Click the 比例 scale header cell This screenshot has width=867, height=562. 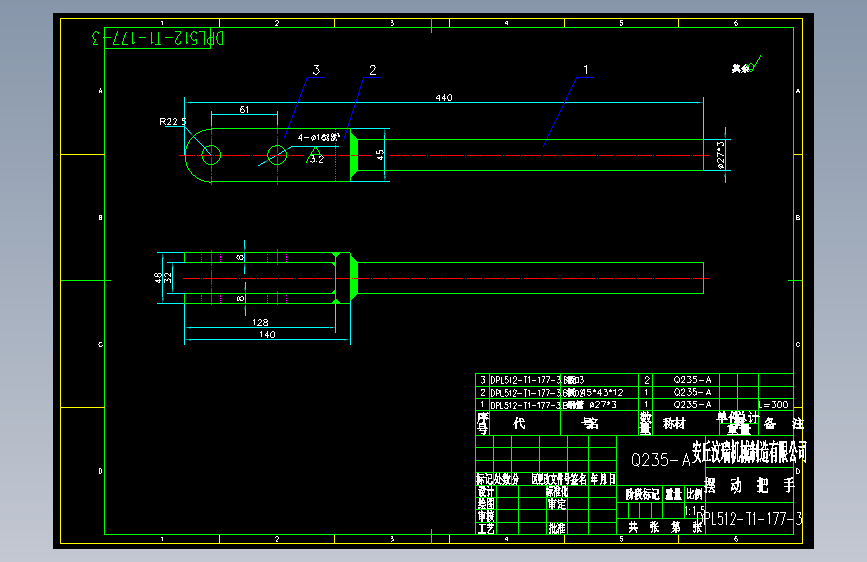tap(694, 494)
